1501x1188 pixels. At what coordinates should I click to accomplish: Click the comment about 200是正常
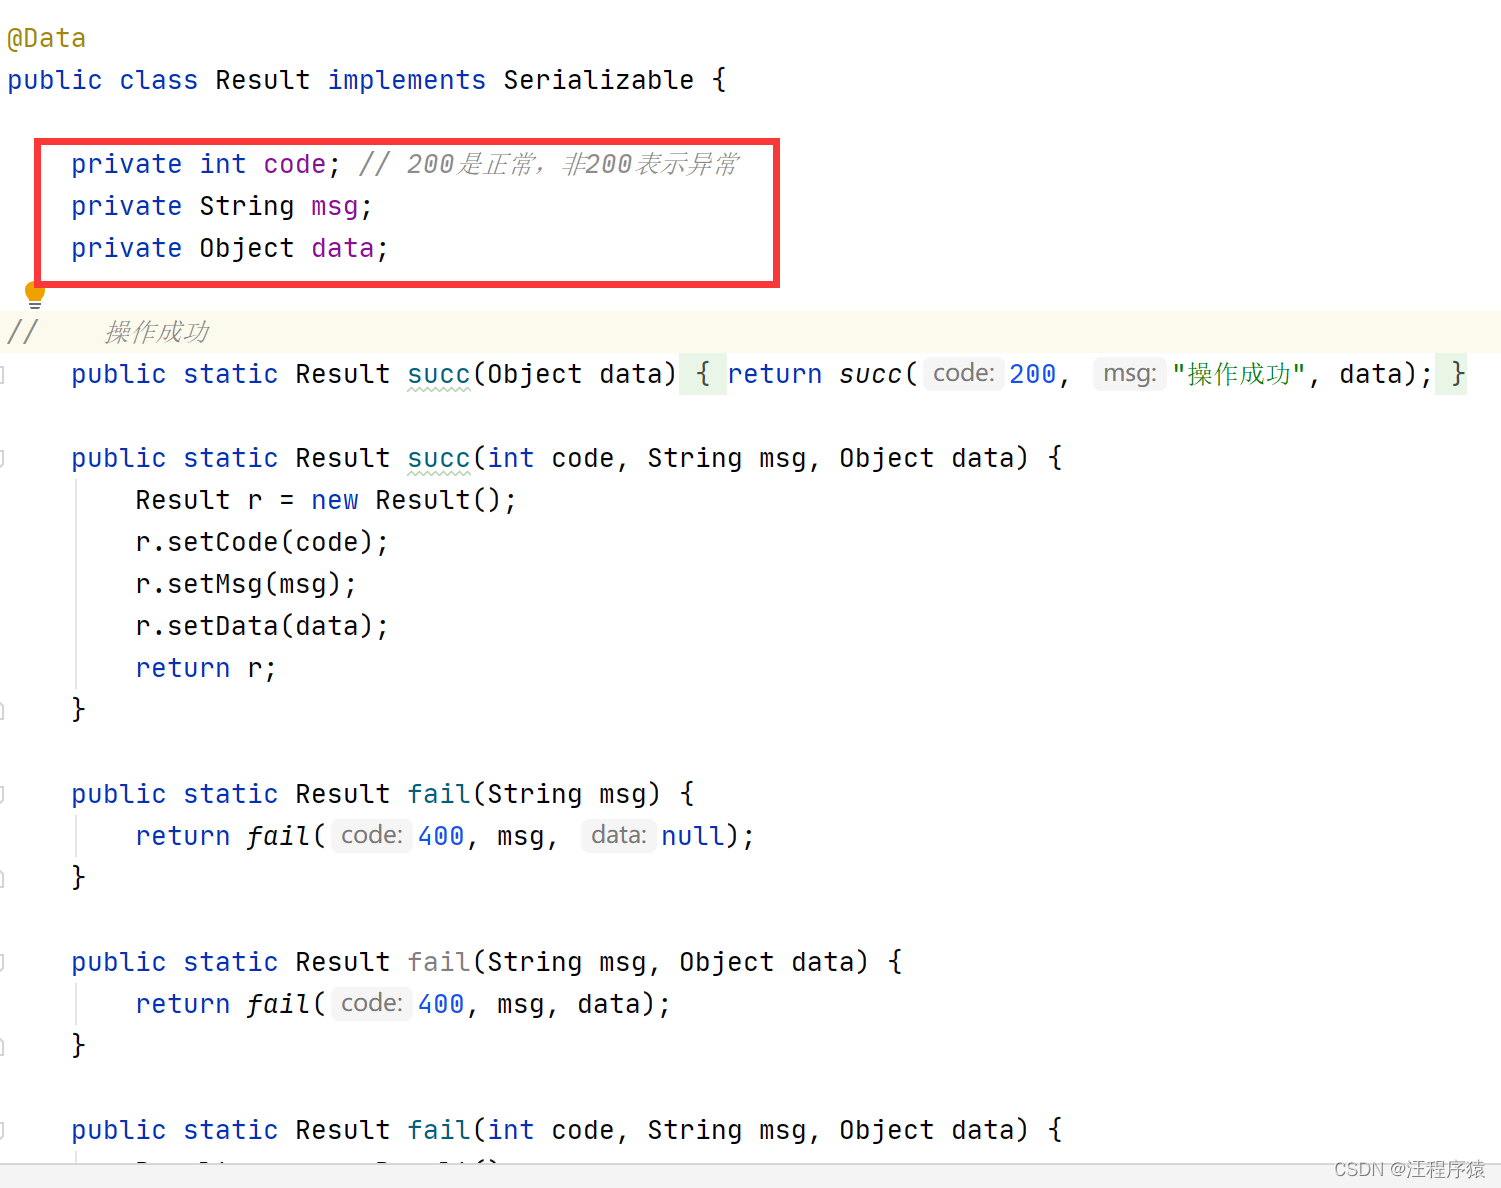click(x=549, y=164)
